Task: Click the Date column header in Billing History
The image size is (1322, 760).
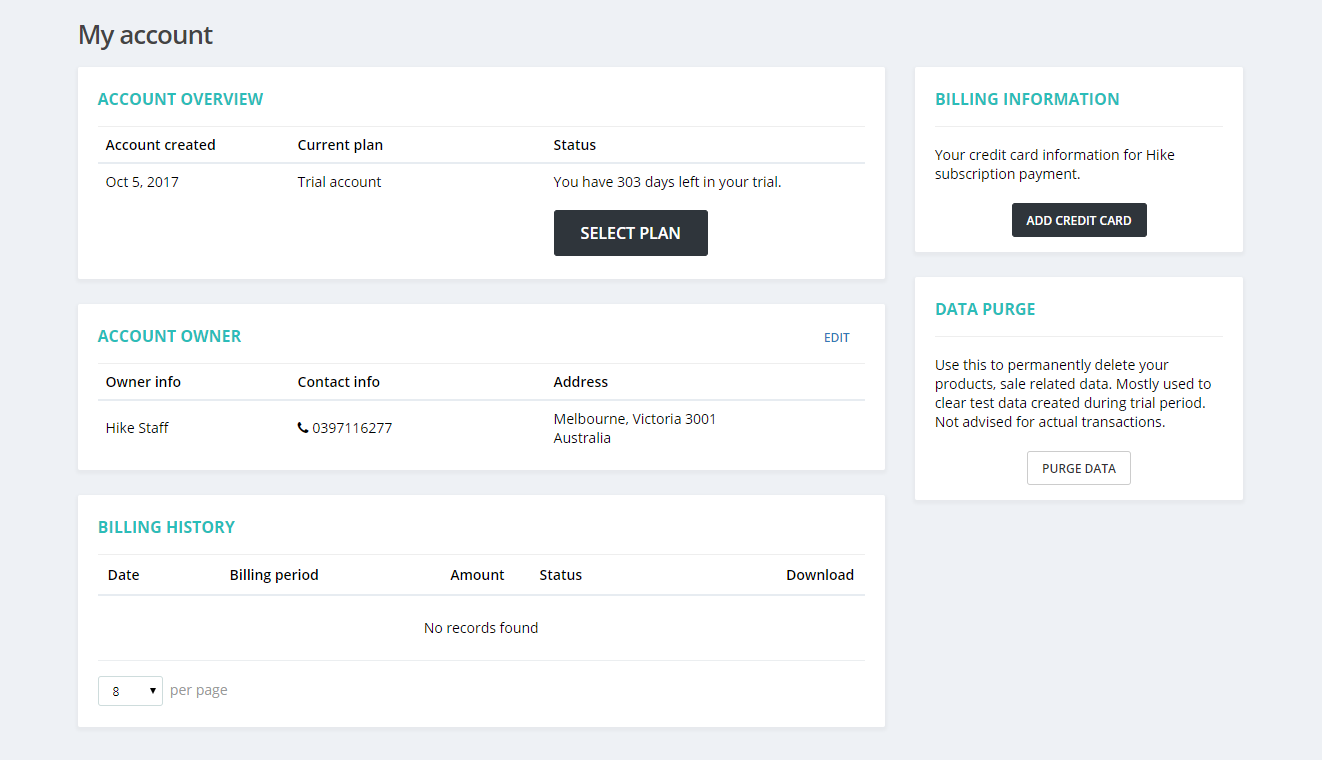Action: tap(124, 575)
